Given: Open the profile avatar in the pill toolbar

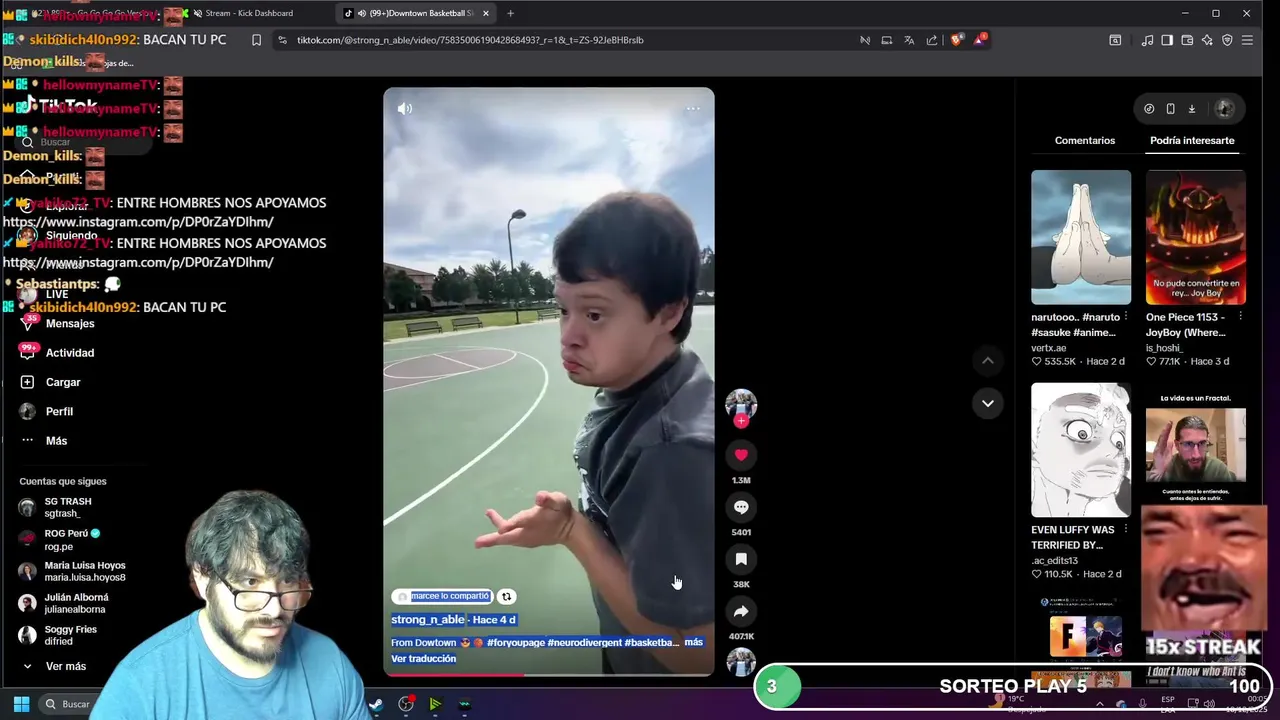Looking at the screenshot, I should [x=1224, y=108].
